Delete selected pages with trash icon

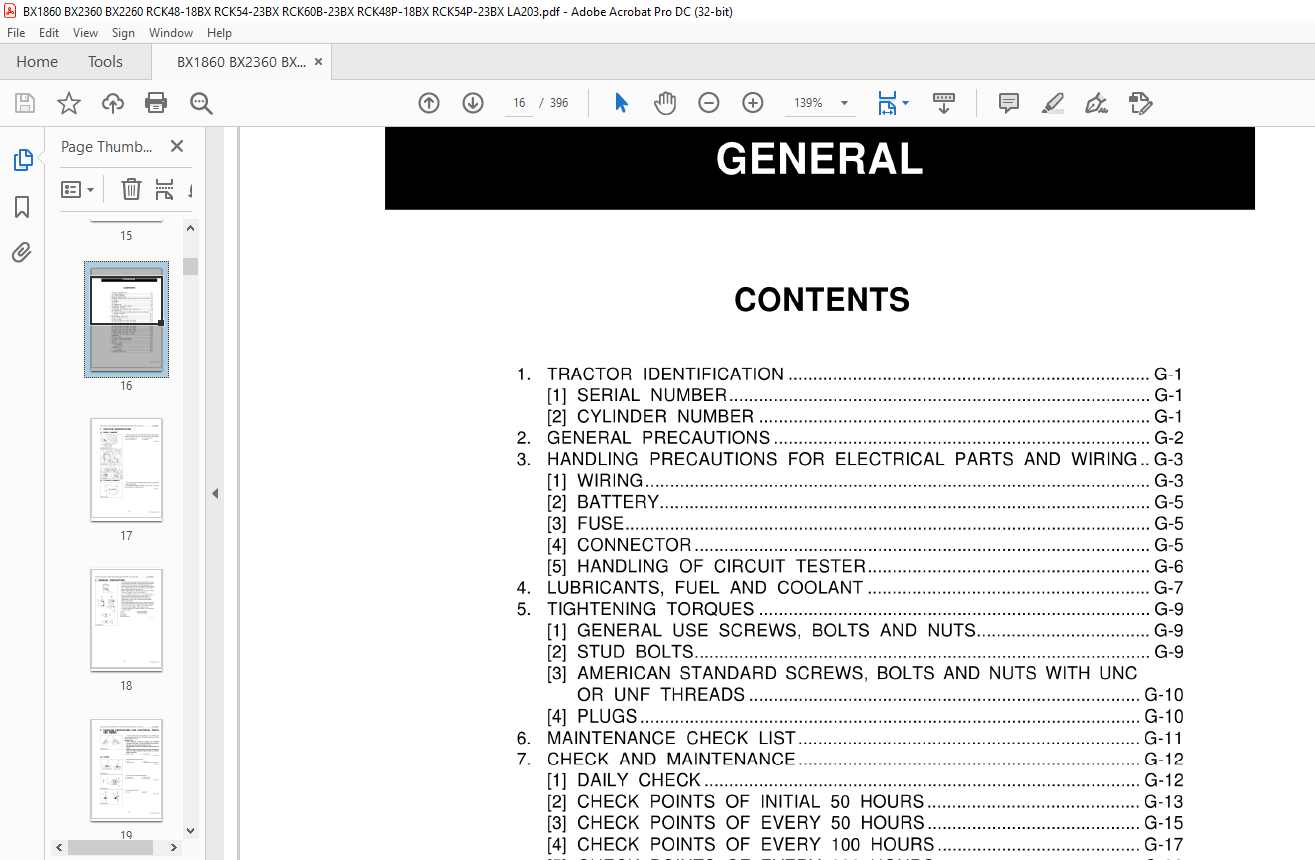pos(131,189)
